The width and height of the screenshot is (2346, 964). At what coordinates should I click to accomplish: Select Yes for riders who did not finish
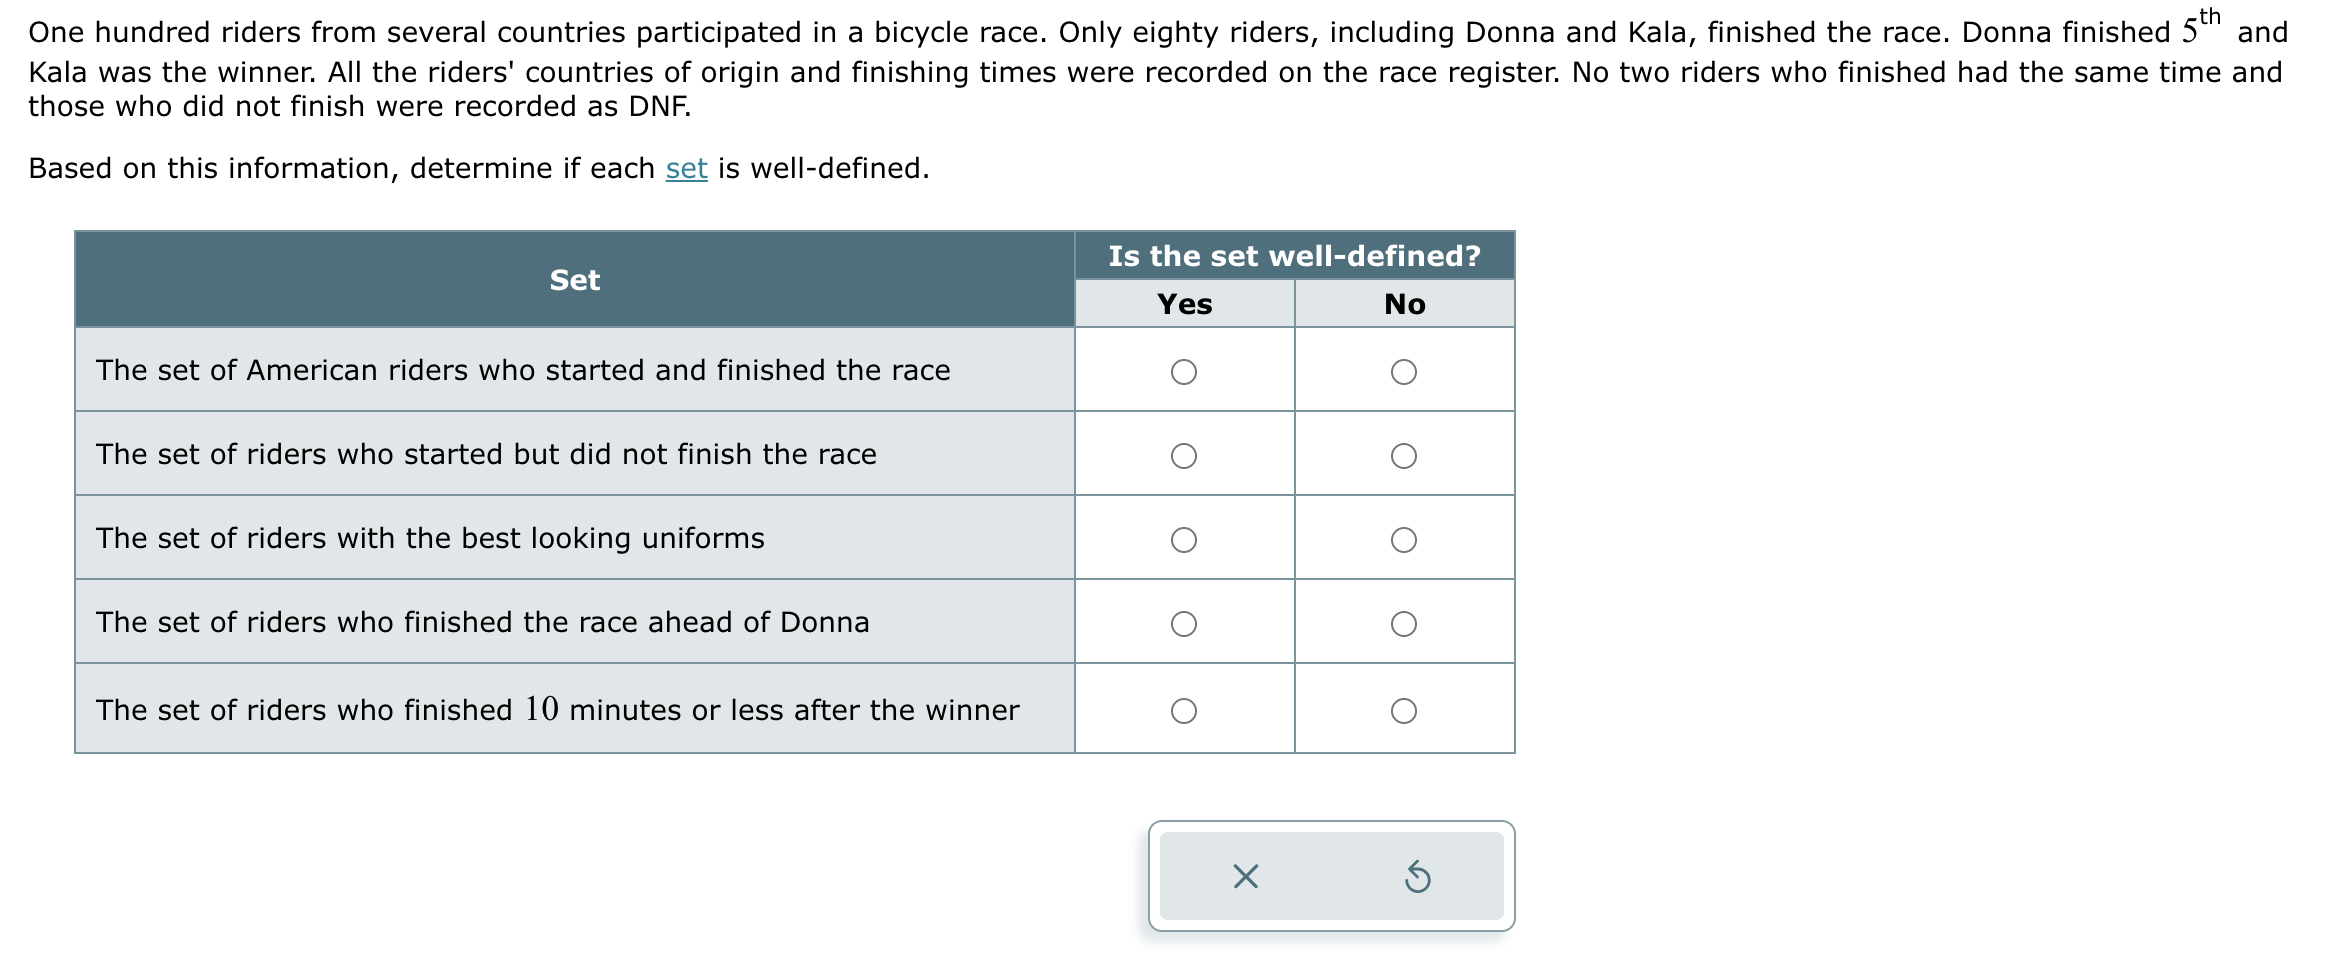(1184, 456)
